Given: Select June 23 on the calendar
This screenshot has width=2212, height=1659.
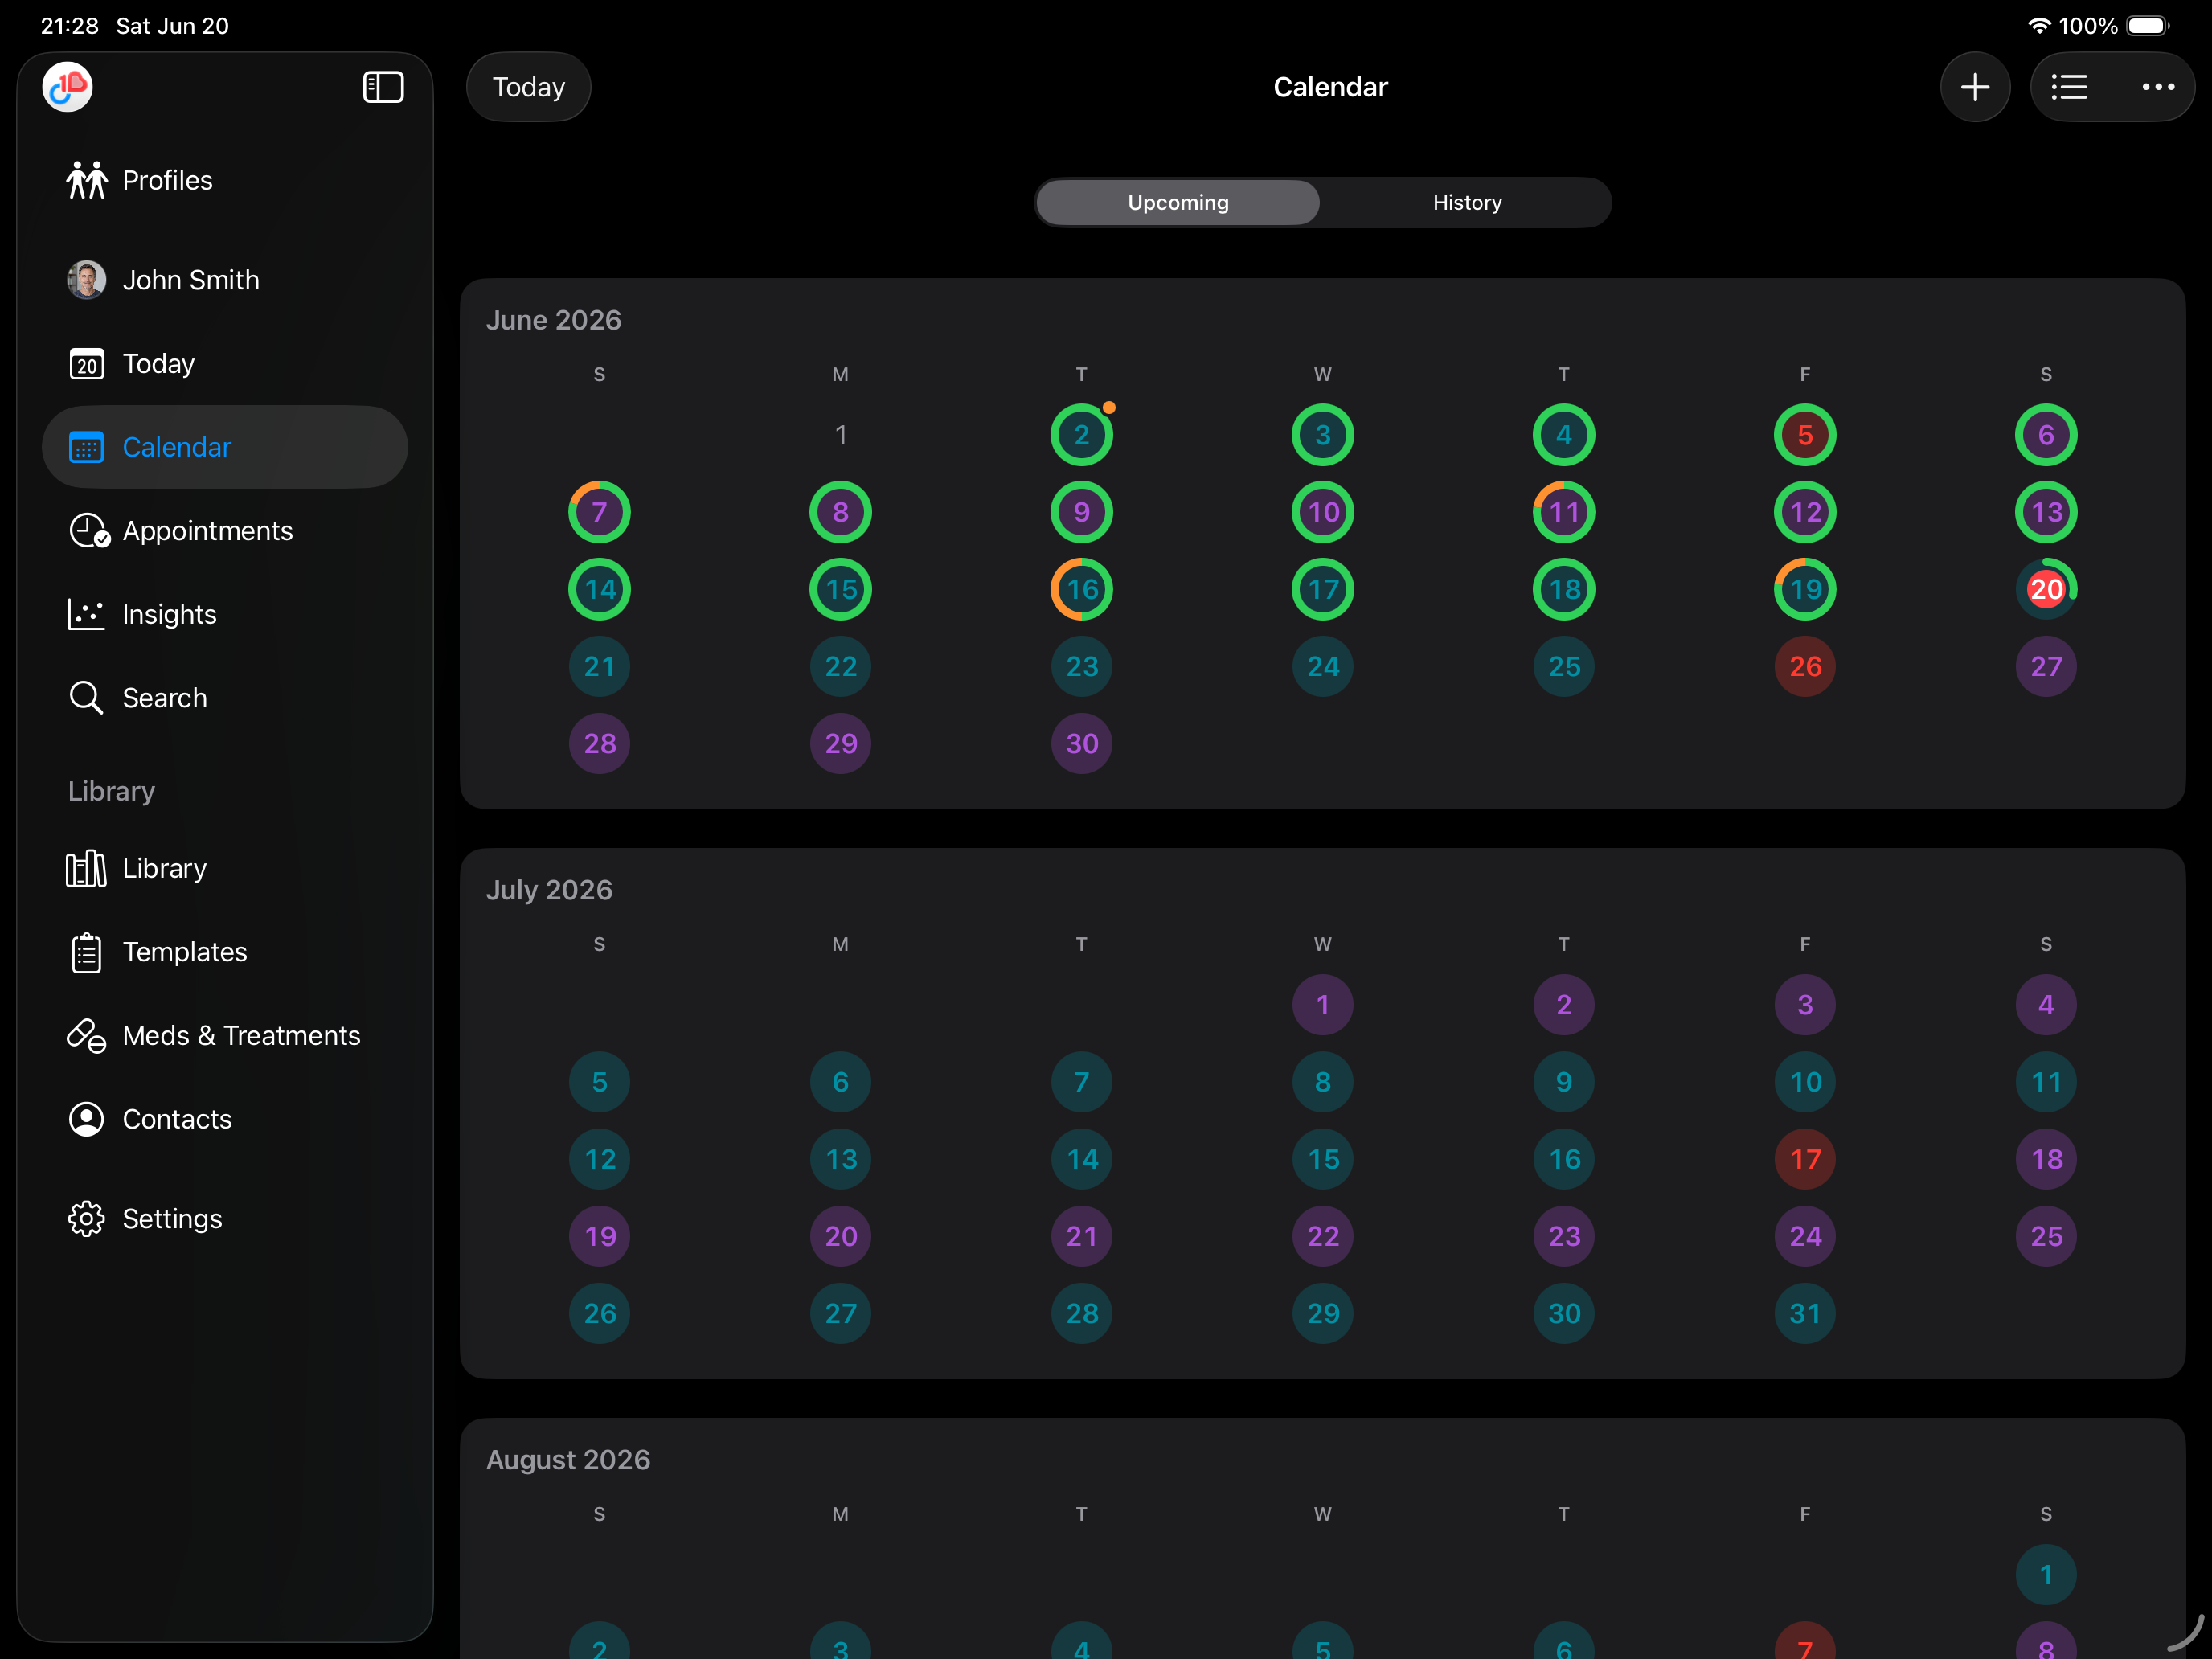Looking at the screenshot, I should [1082, 666].
